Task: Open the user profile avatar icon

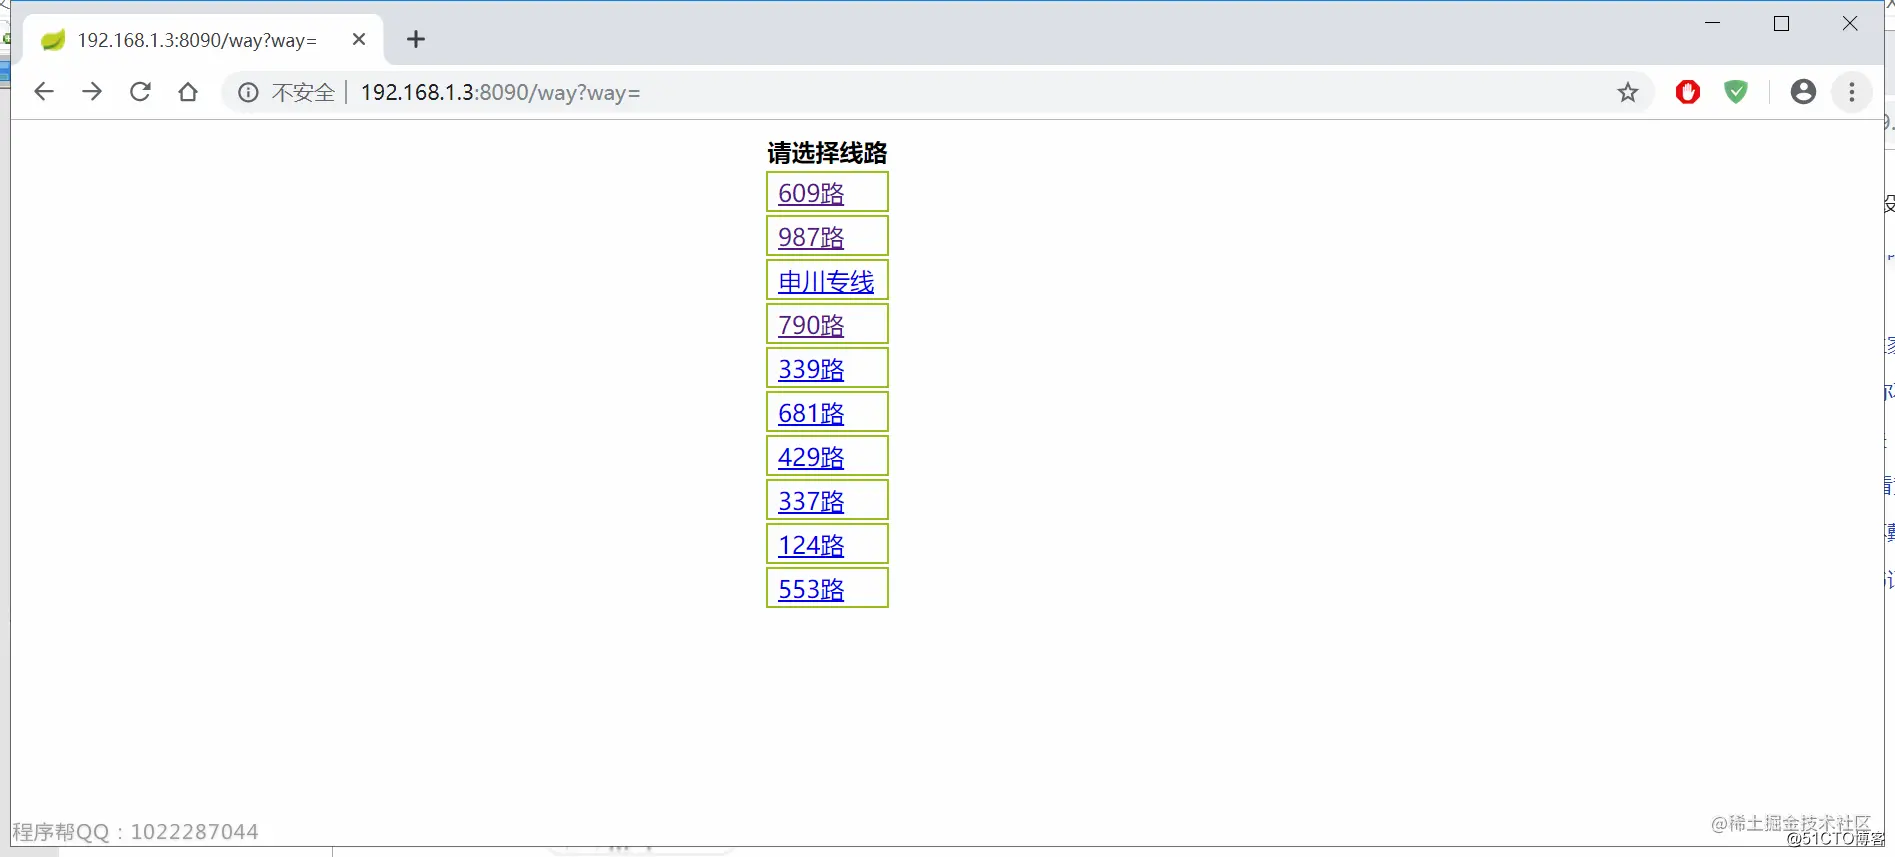Action: coord(1803,92)
